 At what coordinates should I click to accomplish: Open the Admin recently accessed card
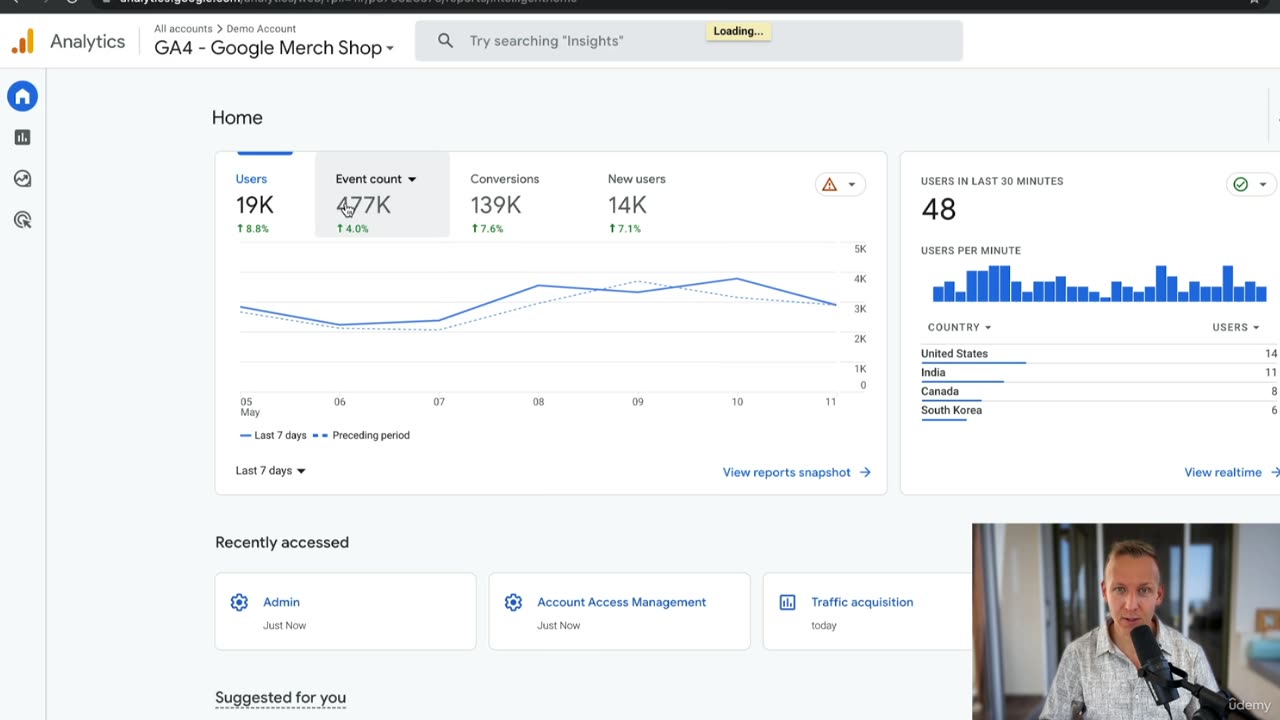(345, 611)
